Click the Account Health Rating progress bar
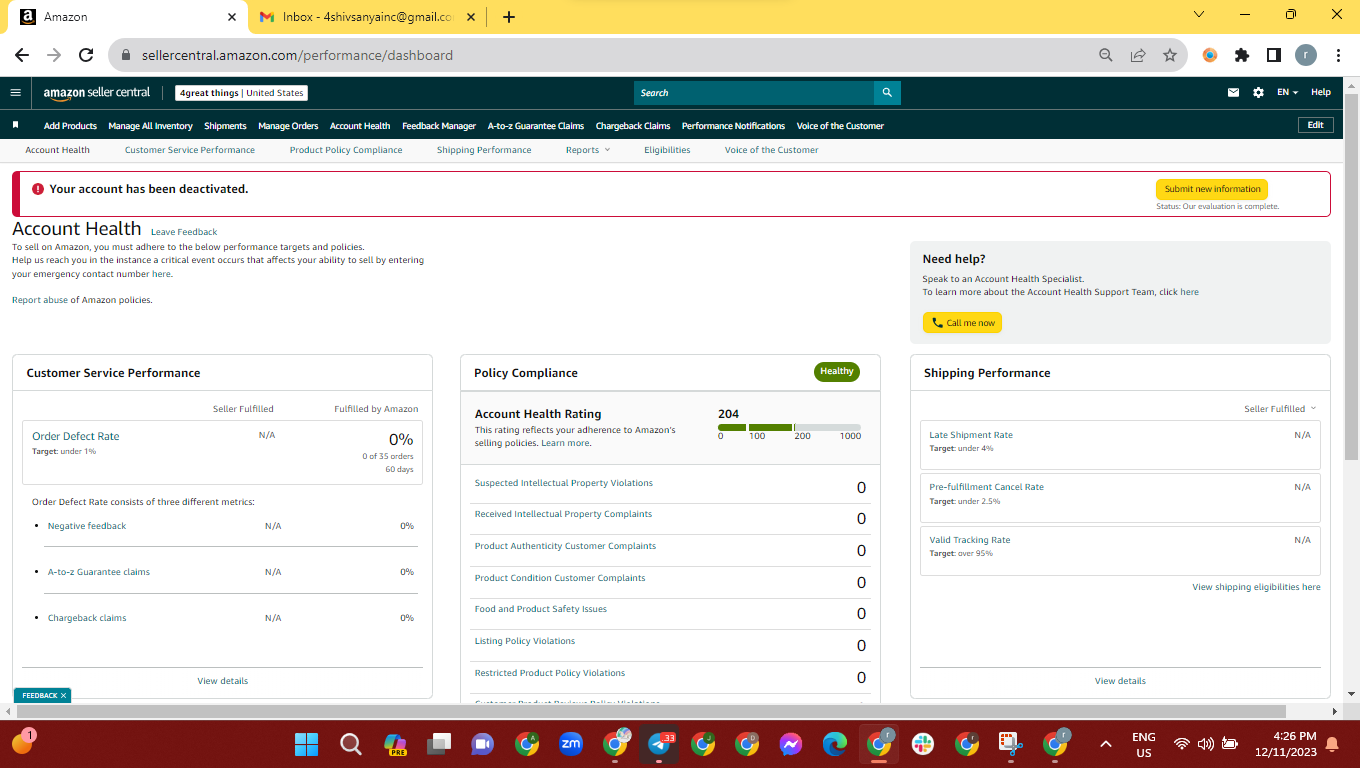This screenshot has width=1360, height=768. pos(789,427)
